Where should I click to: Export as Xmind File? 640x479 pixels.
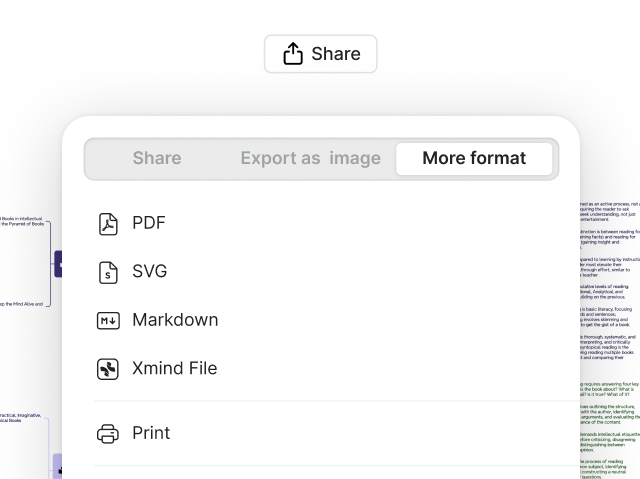tap(174, 368)
